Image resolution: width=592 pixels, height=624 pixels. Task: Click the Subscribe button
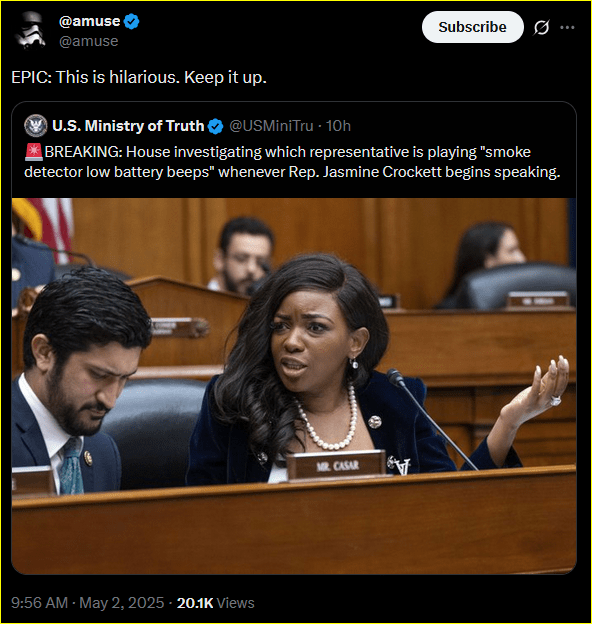pos(473,27)
